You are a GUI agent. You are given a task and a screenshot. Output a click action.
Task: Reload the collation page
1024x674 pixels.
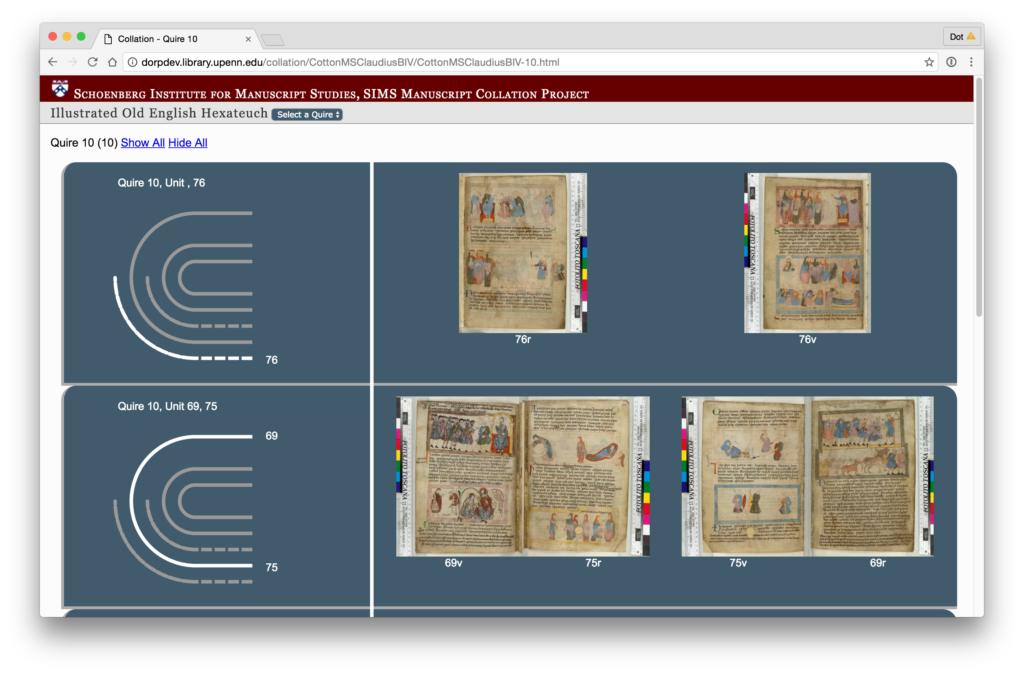click(x=93, y=62)
